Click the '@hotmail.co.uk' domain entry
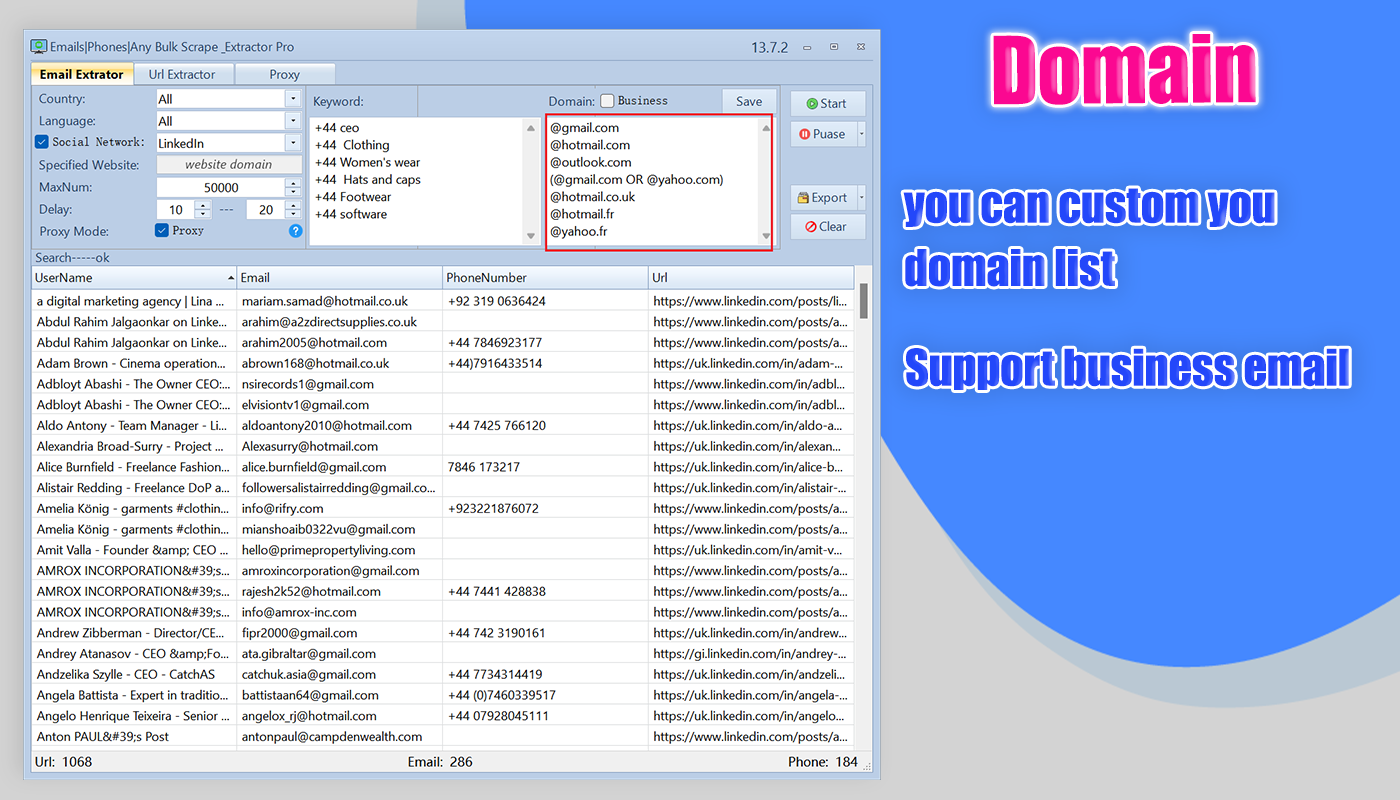 click(x=593, y=197)
